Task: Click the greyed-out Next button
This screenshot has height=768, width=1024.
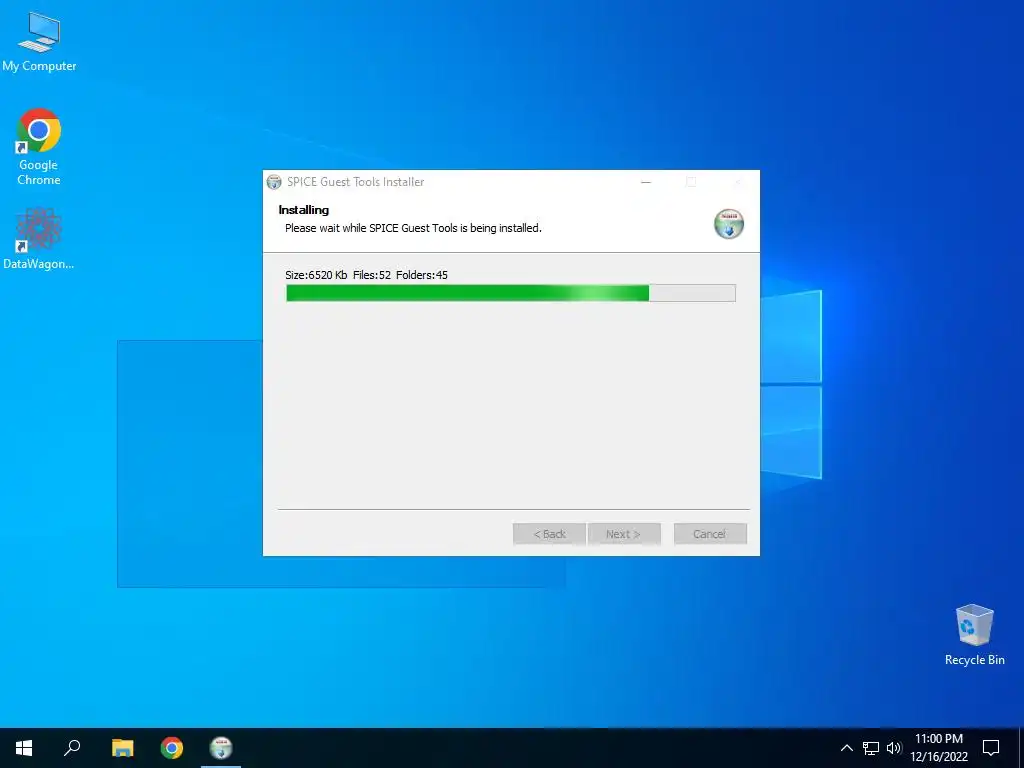Action: pos(624,534)
